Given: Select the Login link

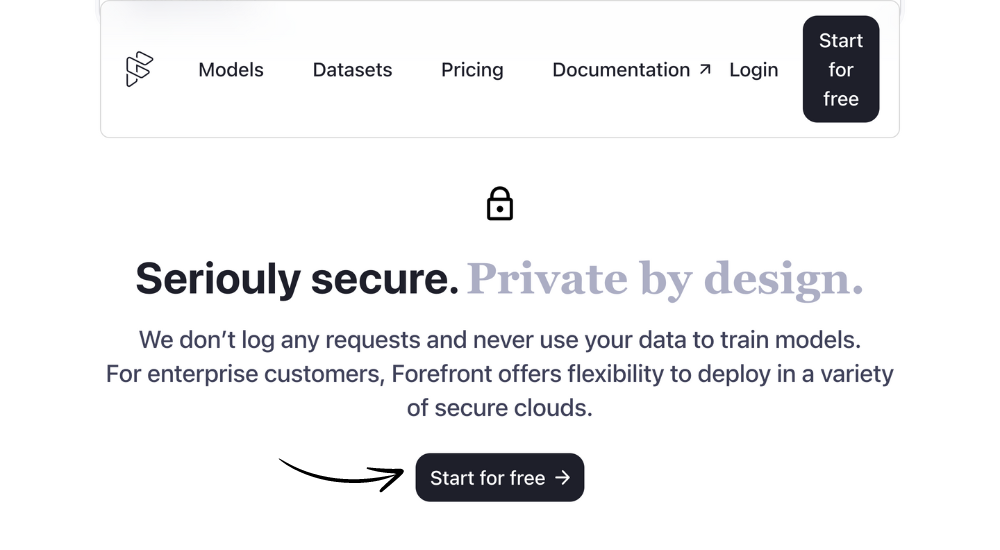Looking at the screenshot, I should (754, 70).
